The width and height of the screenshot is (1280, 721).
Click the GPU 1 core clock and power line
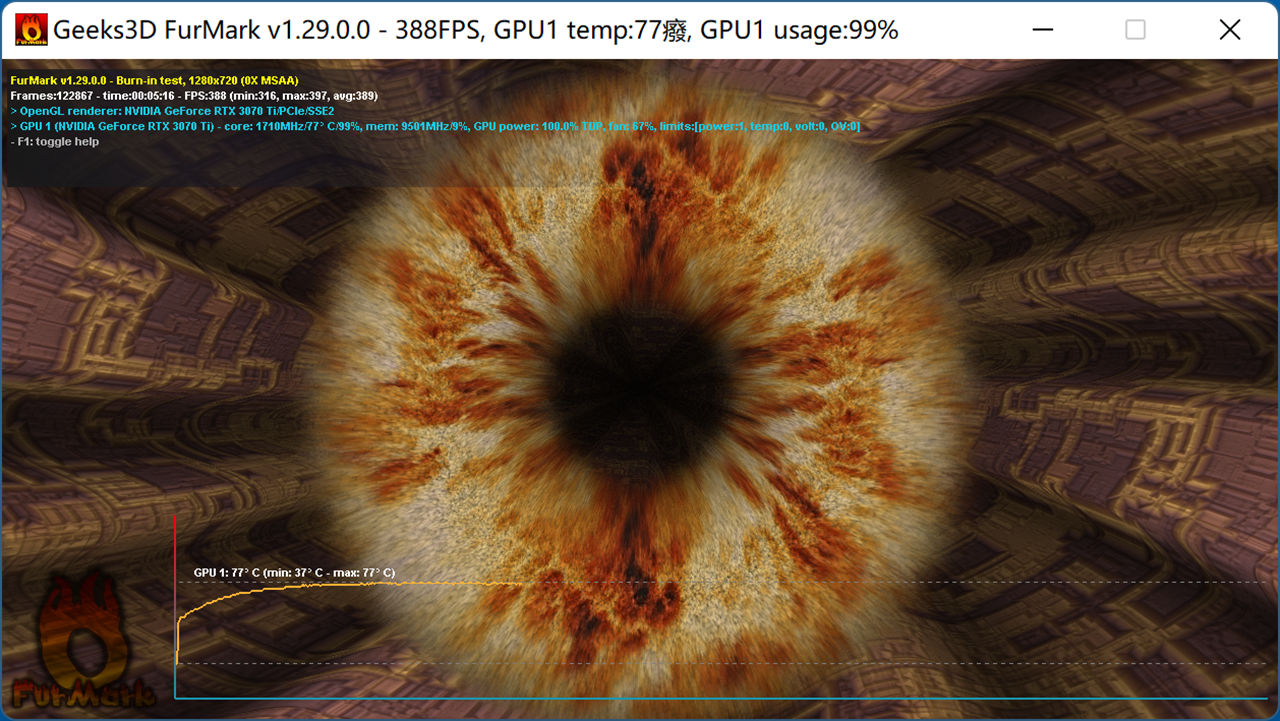435,127
